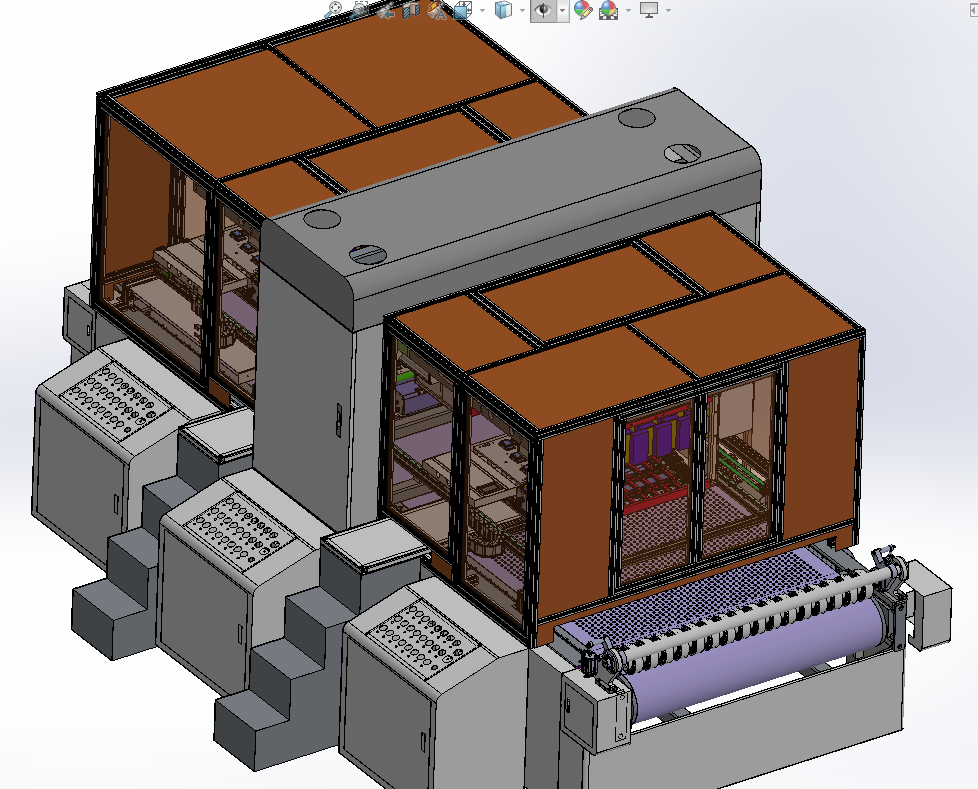Expand the View Orientation dropdown arrow
Screen dimensions: 978x789
[482, 10]
